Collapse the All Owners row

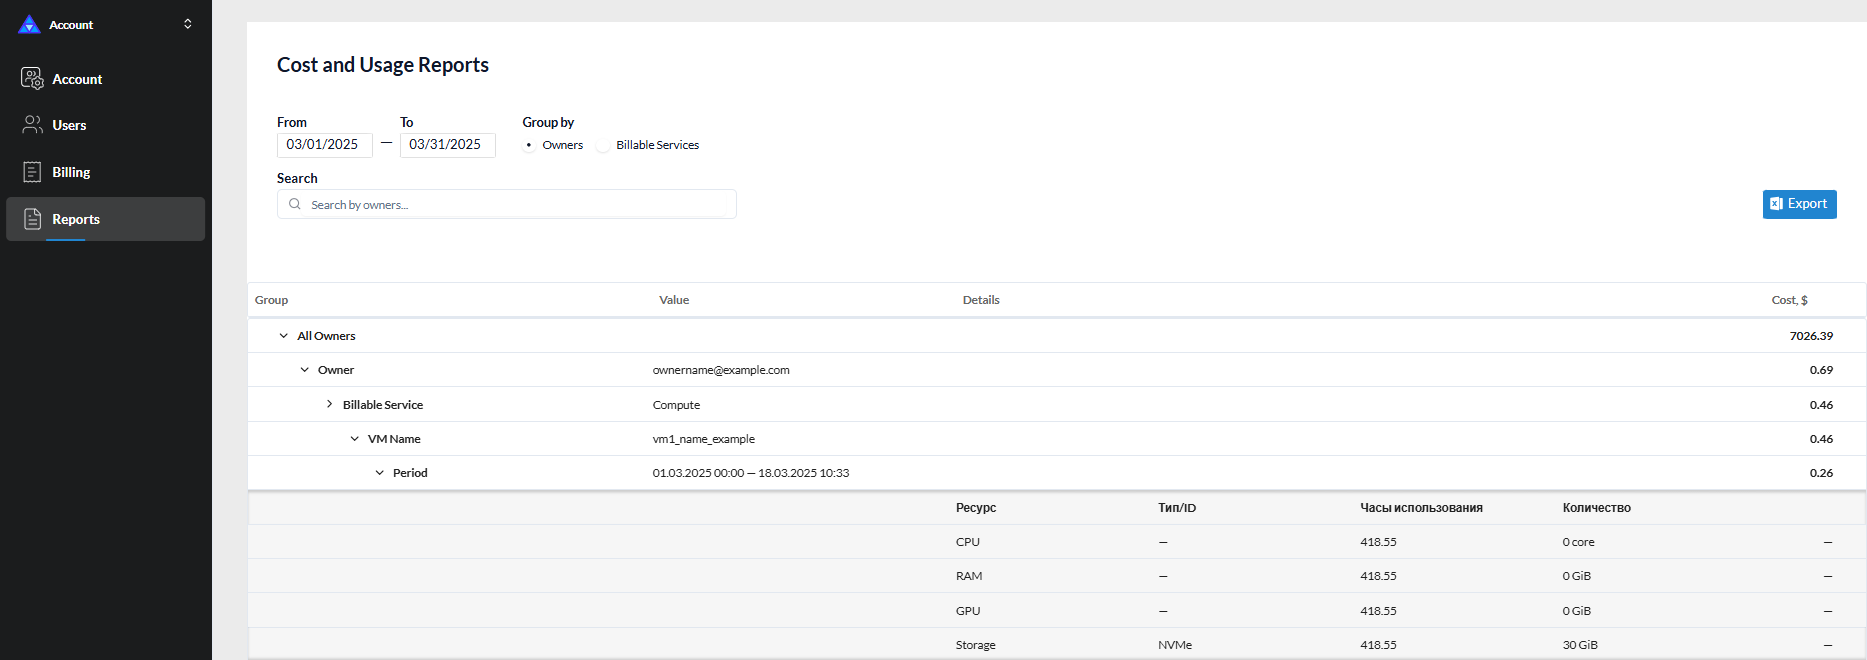pyautogui.click(x=284, y=336)
